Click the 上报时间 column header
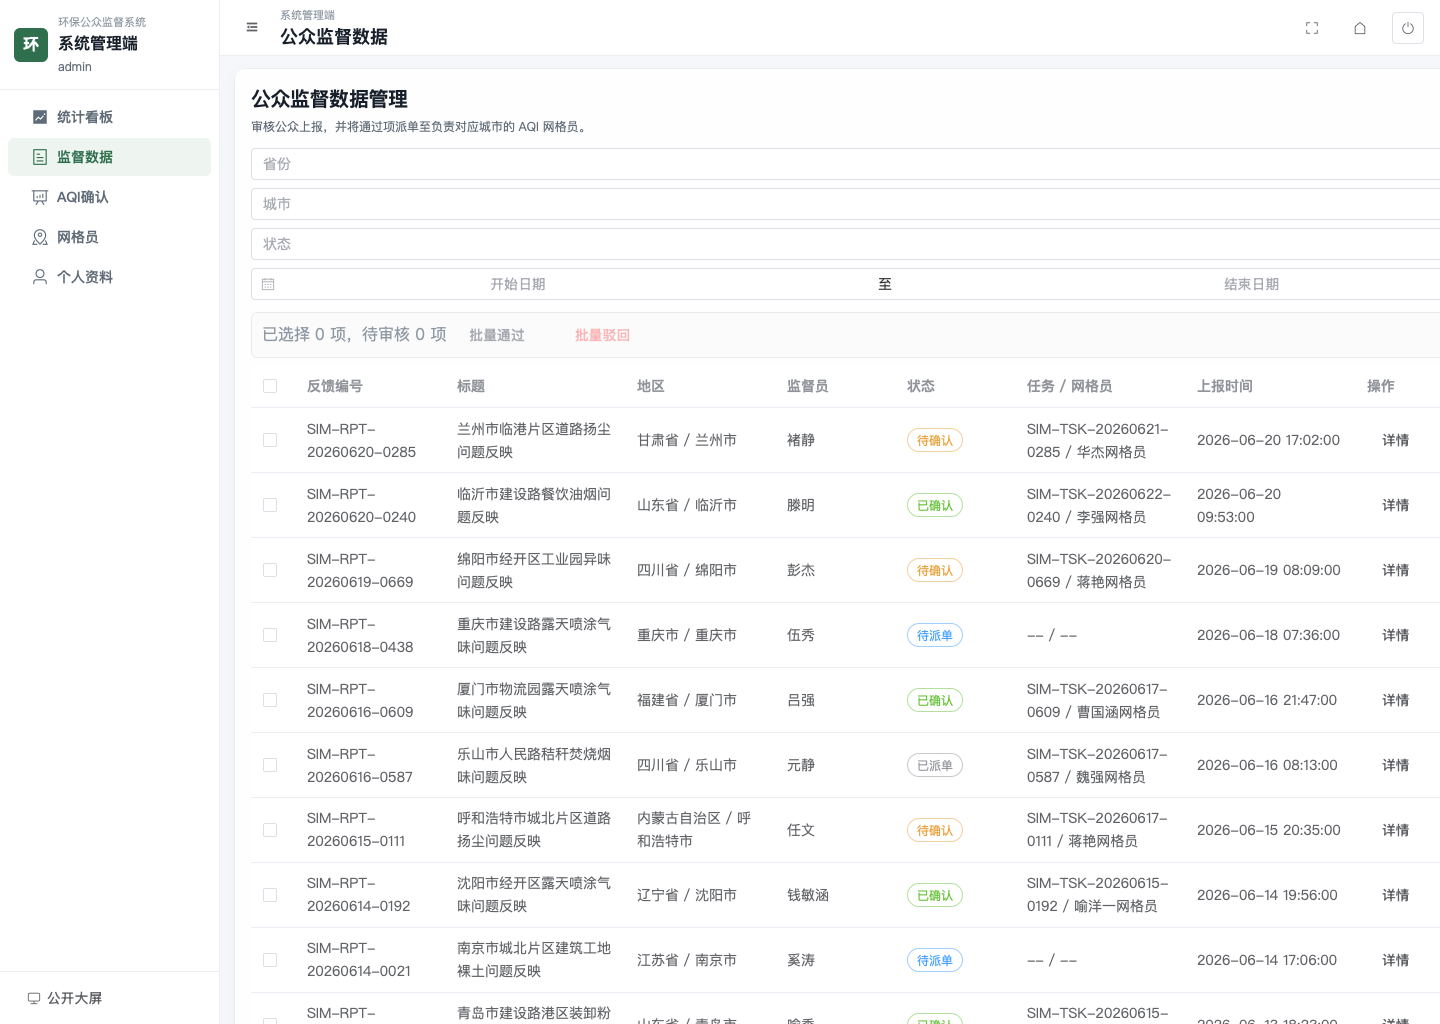The width and height of the screenshot is (1440, 1024). [x=1225, y=386]
